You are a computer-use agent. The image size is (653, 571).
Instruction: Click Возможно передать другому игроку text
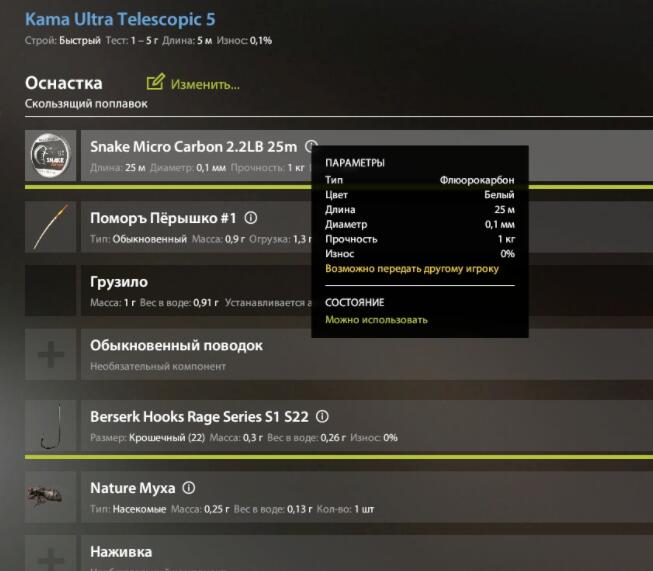coord(412,269)
